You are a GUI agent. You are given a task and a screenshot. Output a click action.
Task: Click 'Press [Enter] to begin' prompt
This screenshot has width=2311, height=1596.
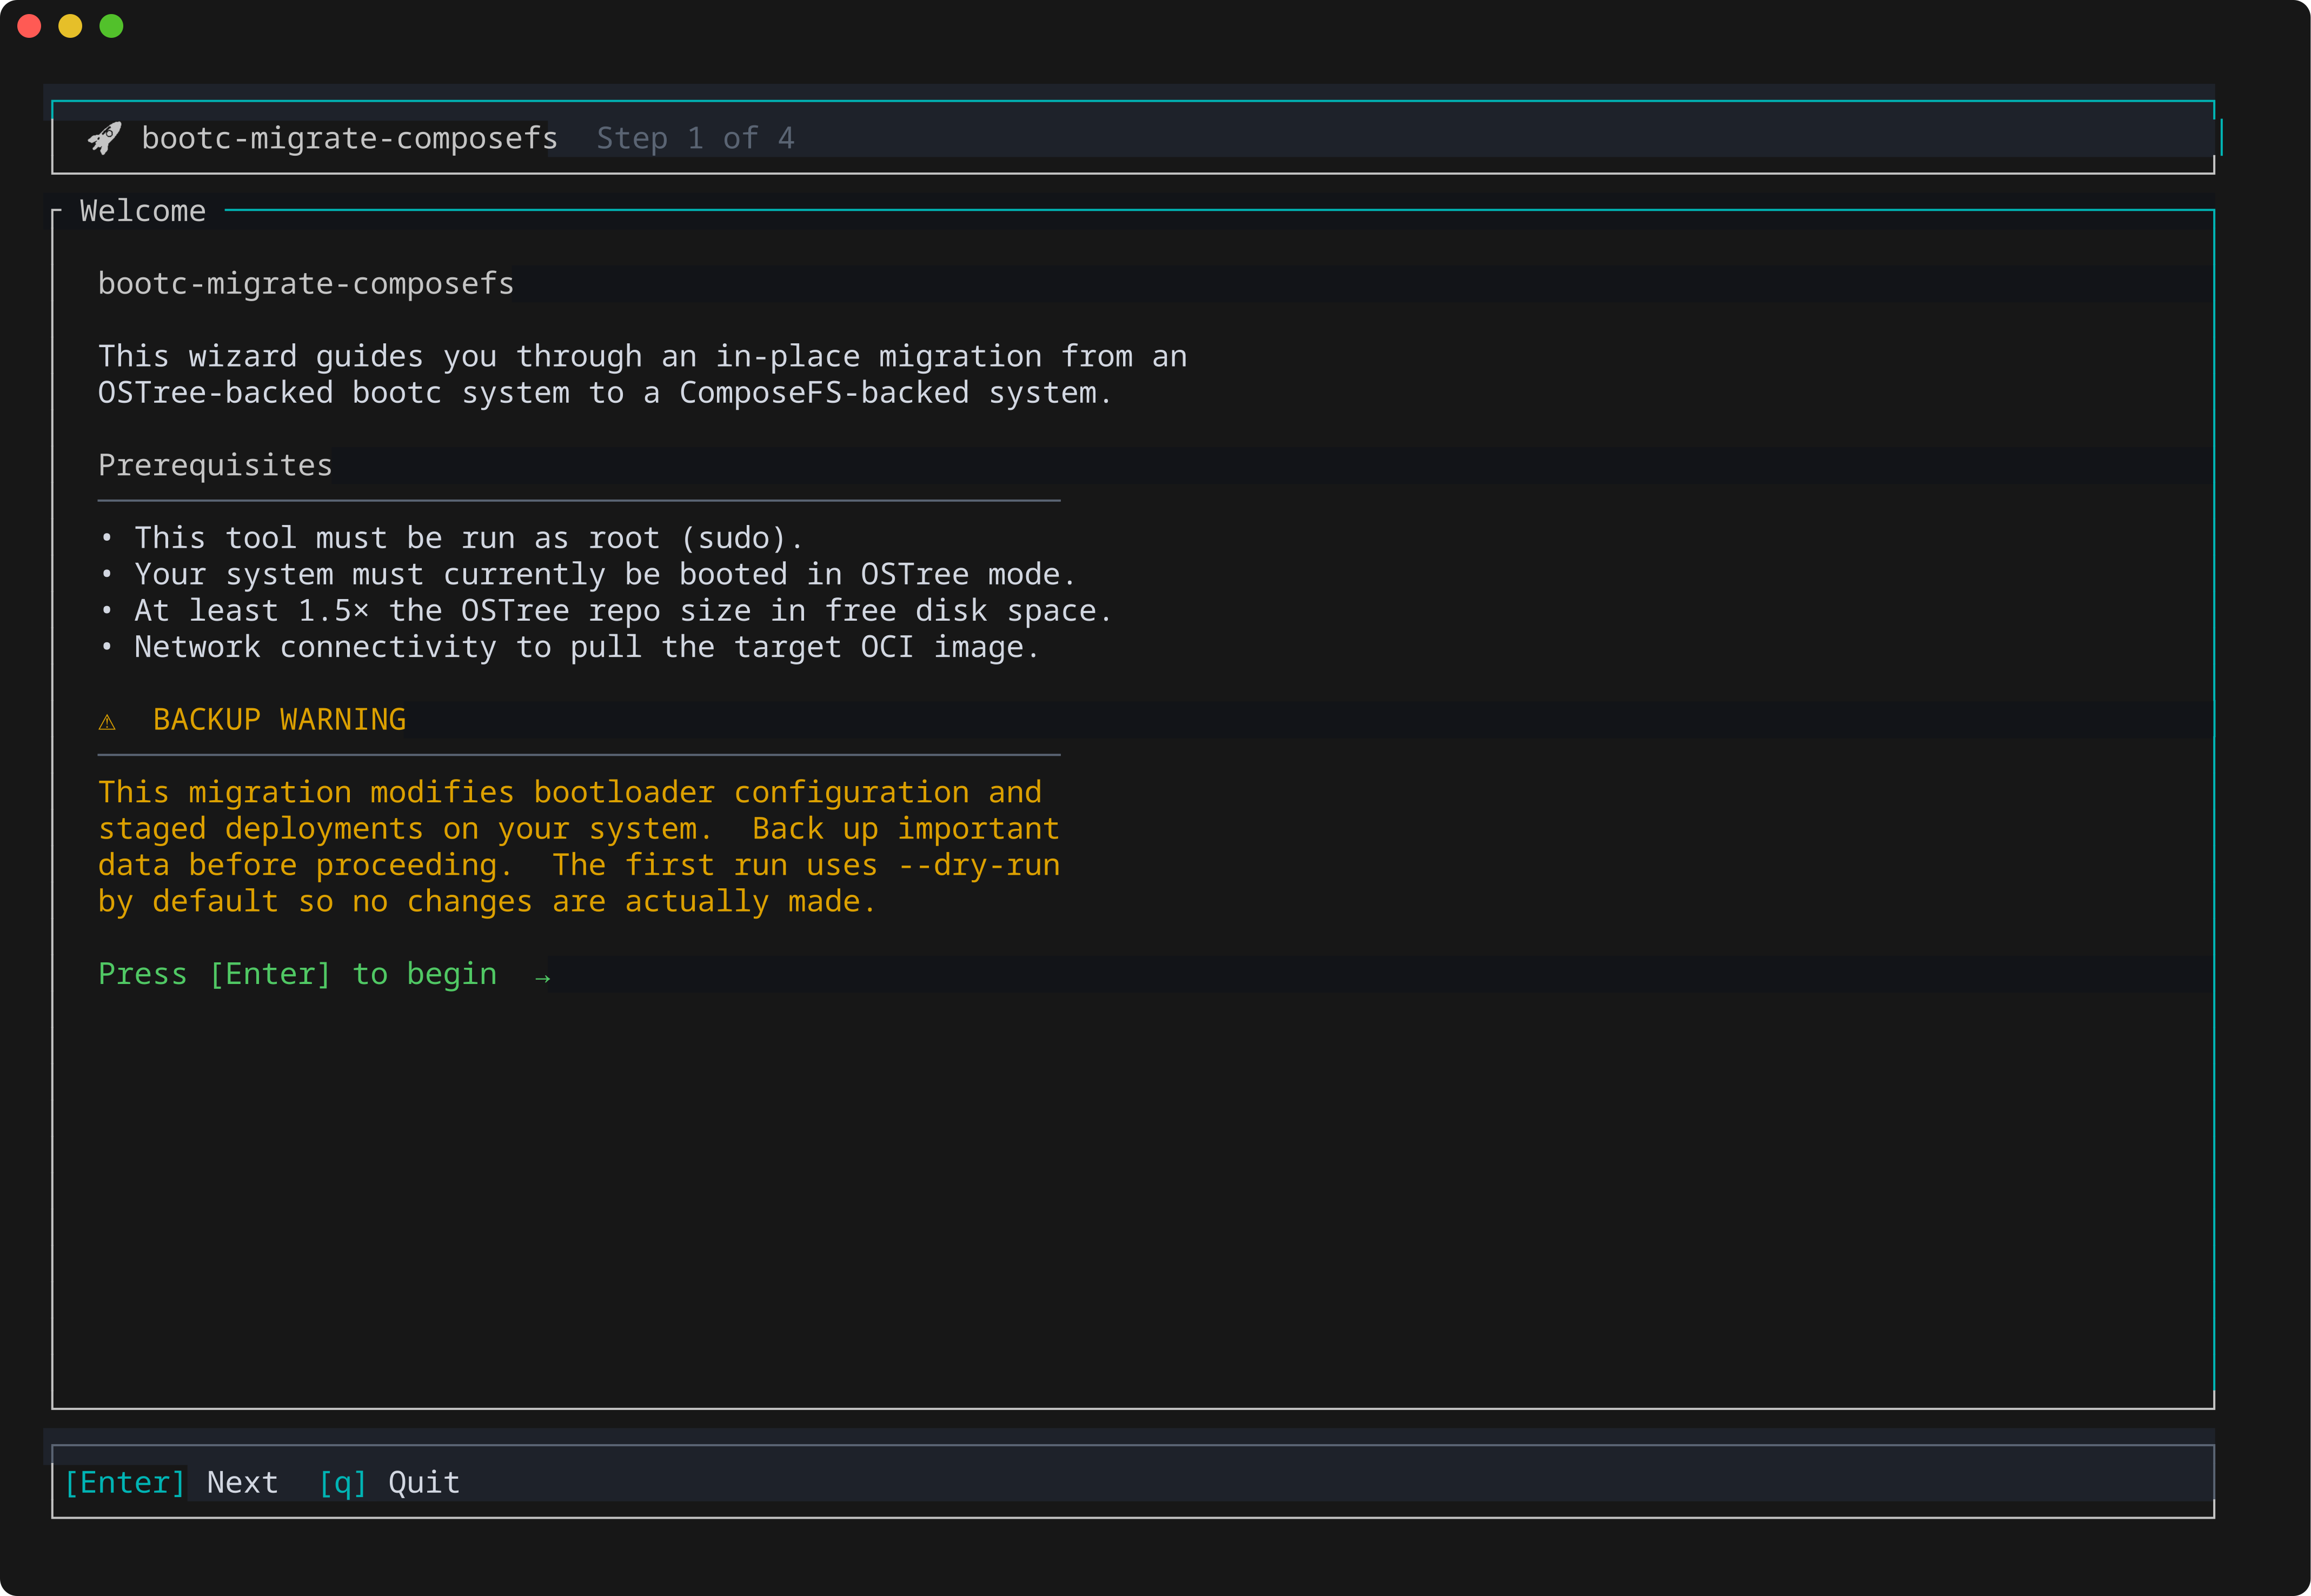(297, 974)
